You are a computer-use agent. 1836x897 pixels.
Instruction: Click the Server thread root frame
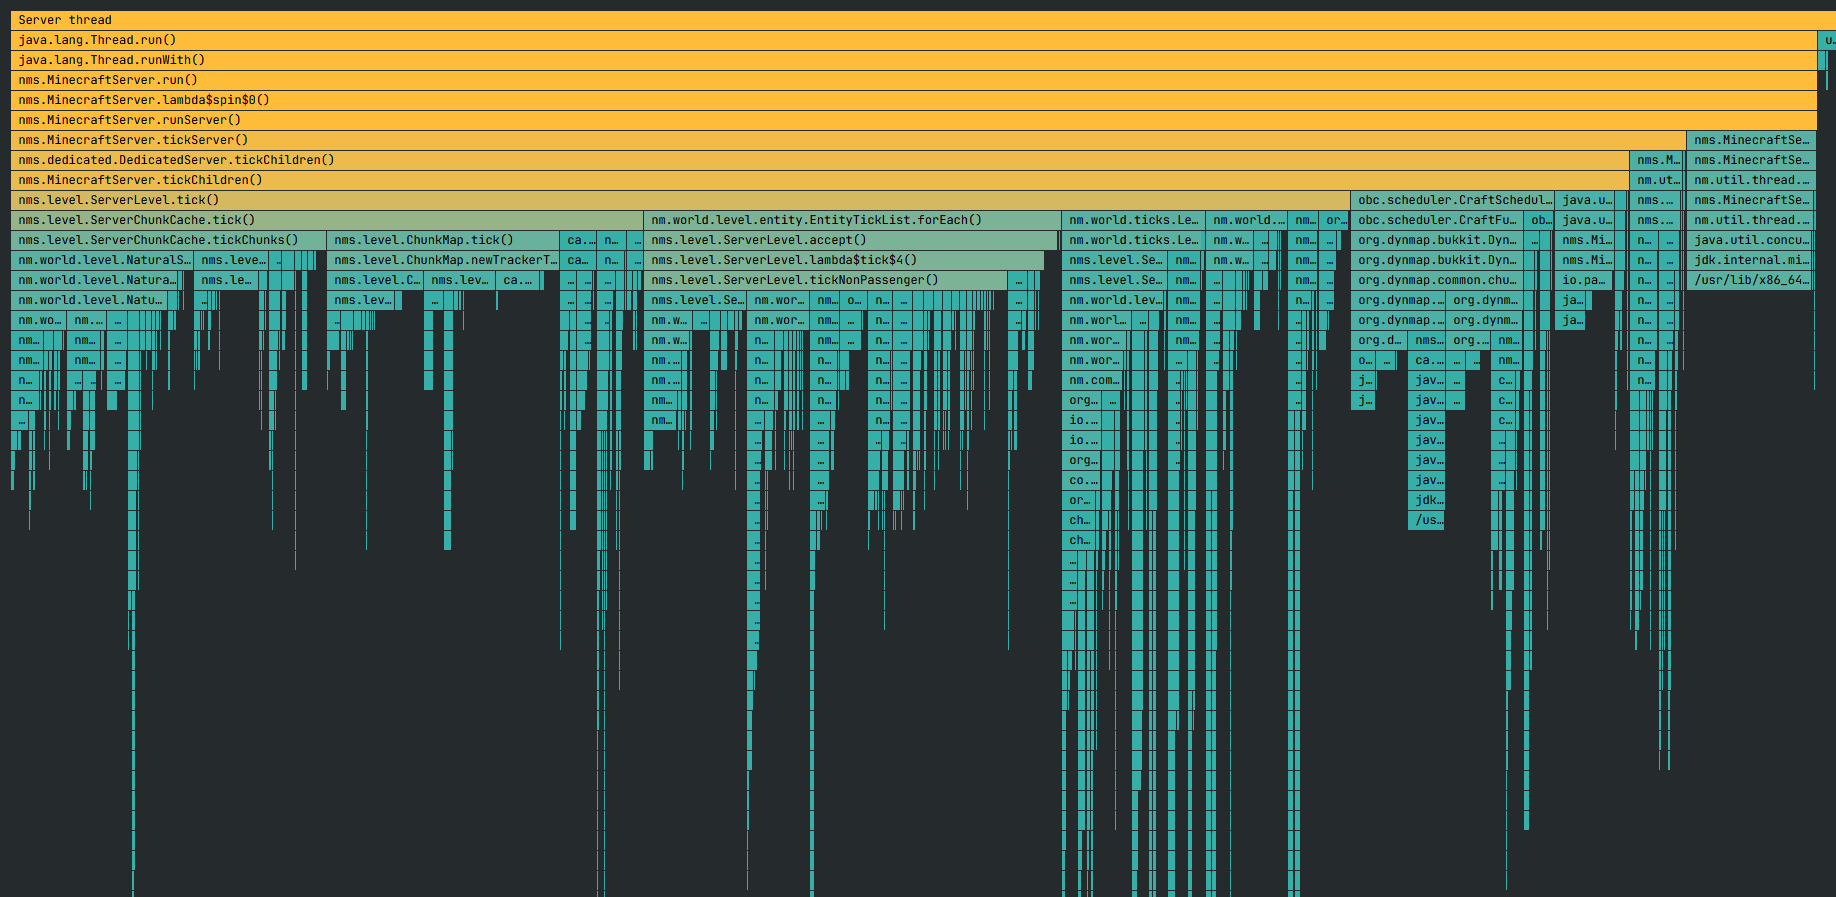click(900, 20)
